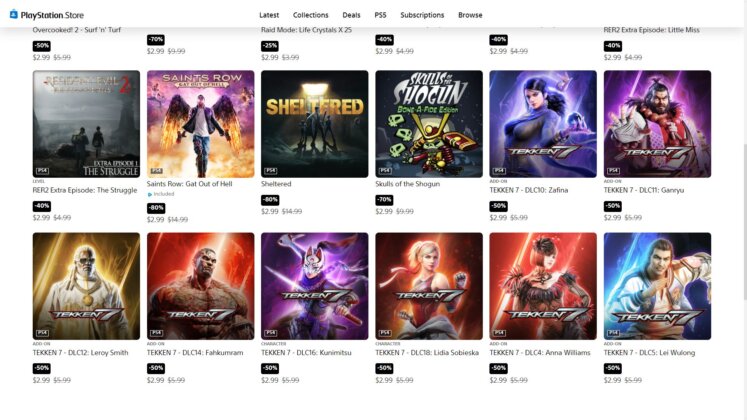Click the -40% badge under RER2 The Struggle
747x420 pixels.
point(41,206)
